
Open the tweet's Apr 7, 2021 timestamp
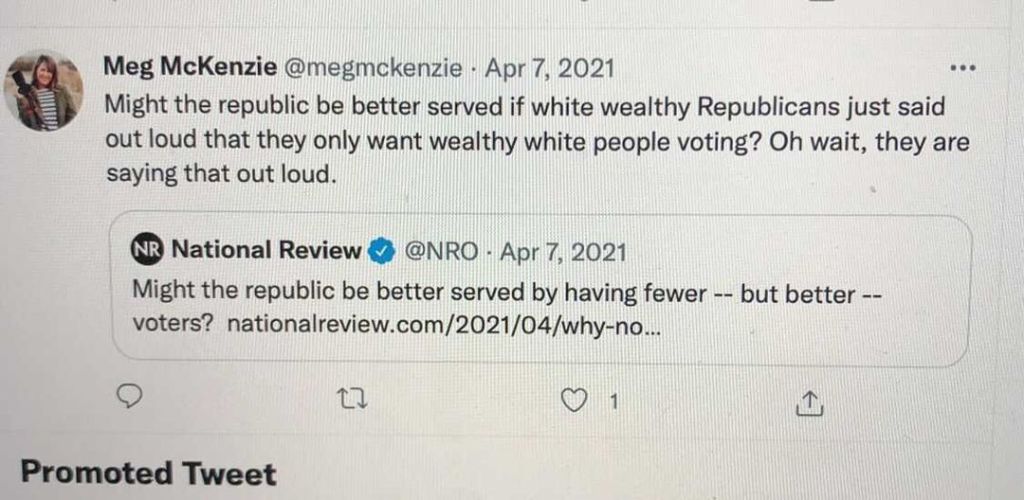coord(550,69)
